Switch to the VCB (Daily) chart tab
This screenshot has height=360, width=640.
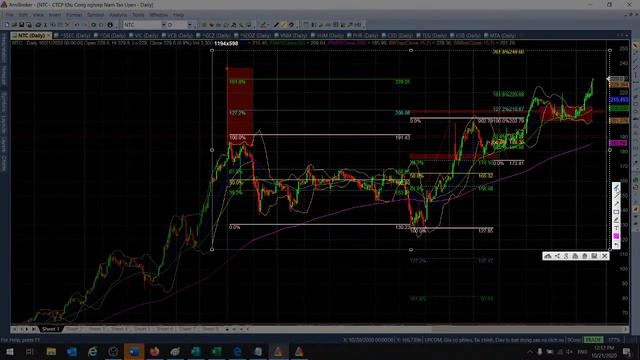pos(178,36)
